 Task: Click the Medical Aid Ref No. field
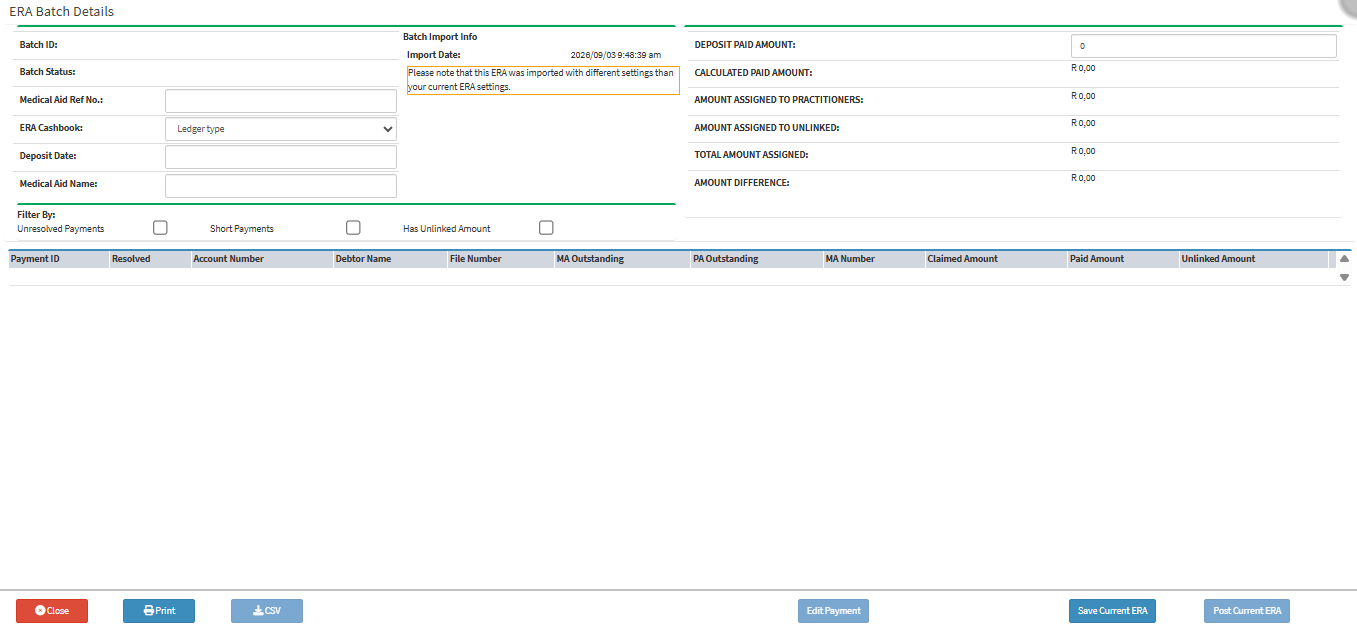281,101
